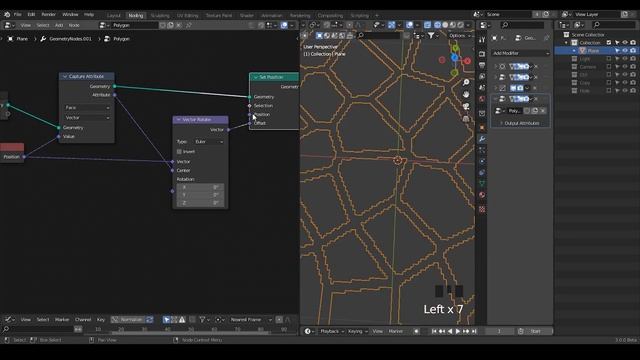Pin the node tree in editor
This screenshot has height=360, width=640.
[189, 25]
